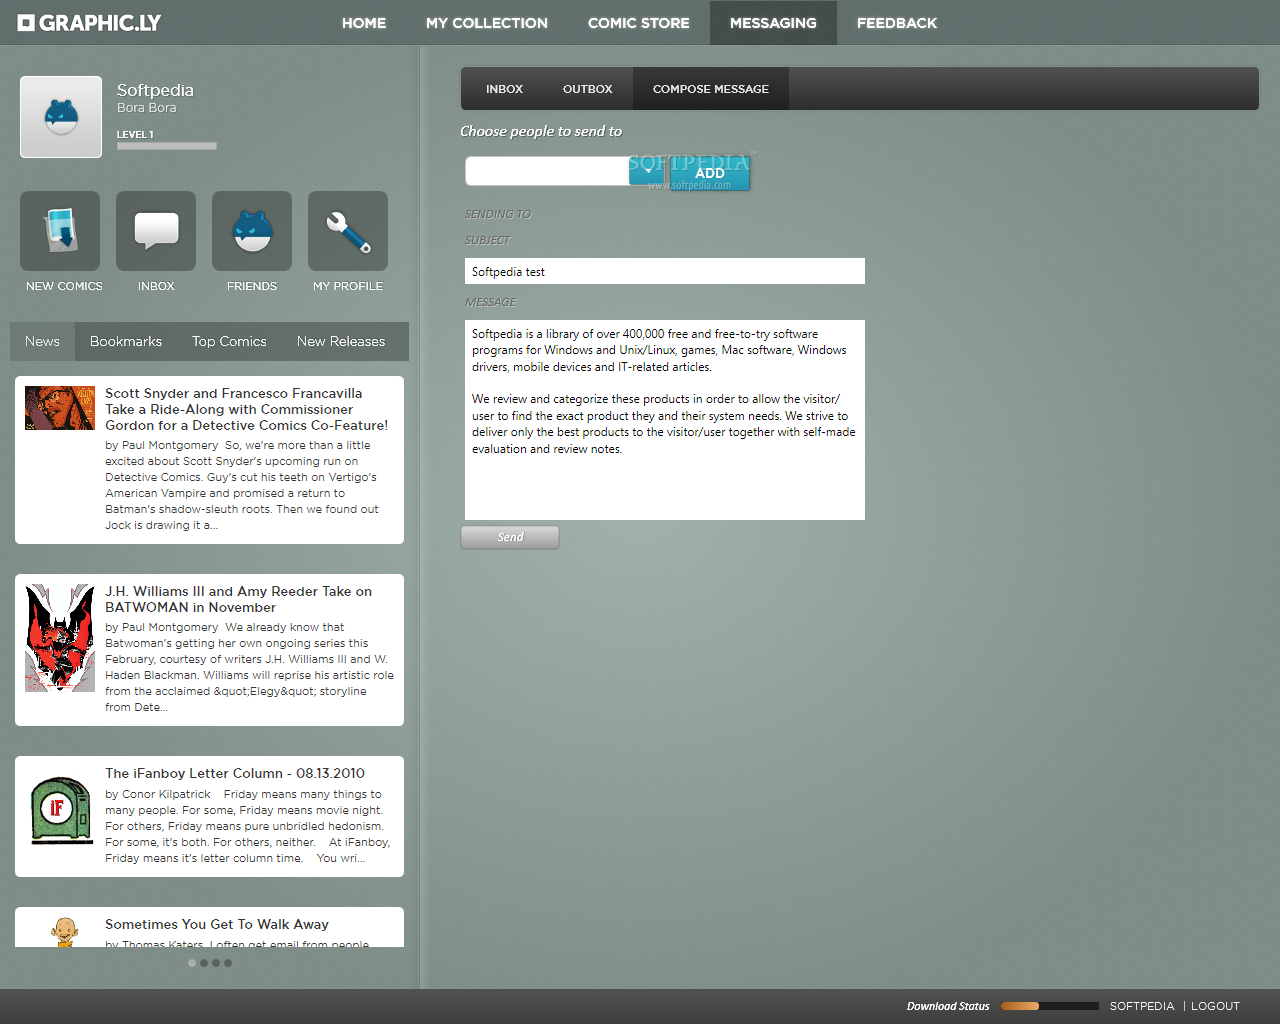Switch to the New Releases tab
The height and width of the screenshot is (1024, 1280).
341,341
